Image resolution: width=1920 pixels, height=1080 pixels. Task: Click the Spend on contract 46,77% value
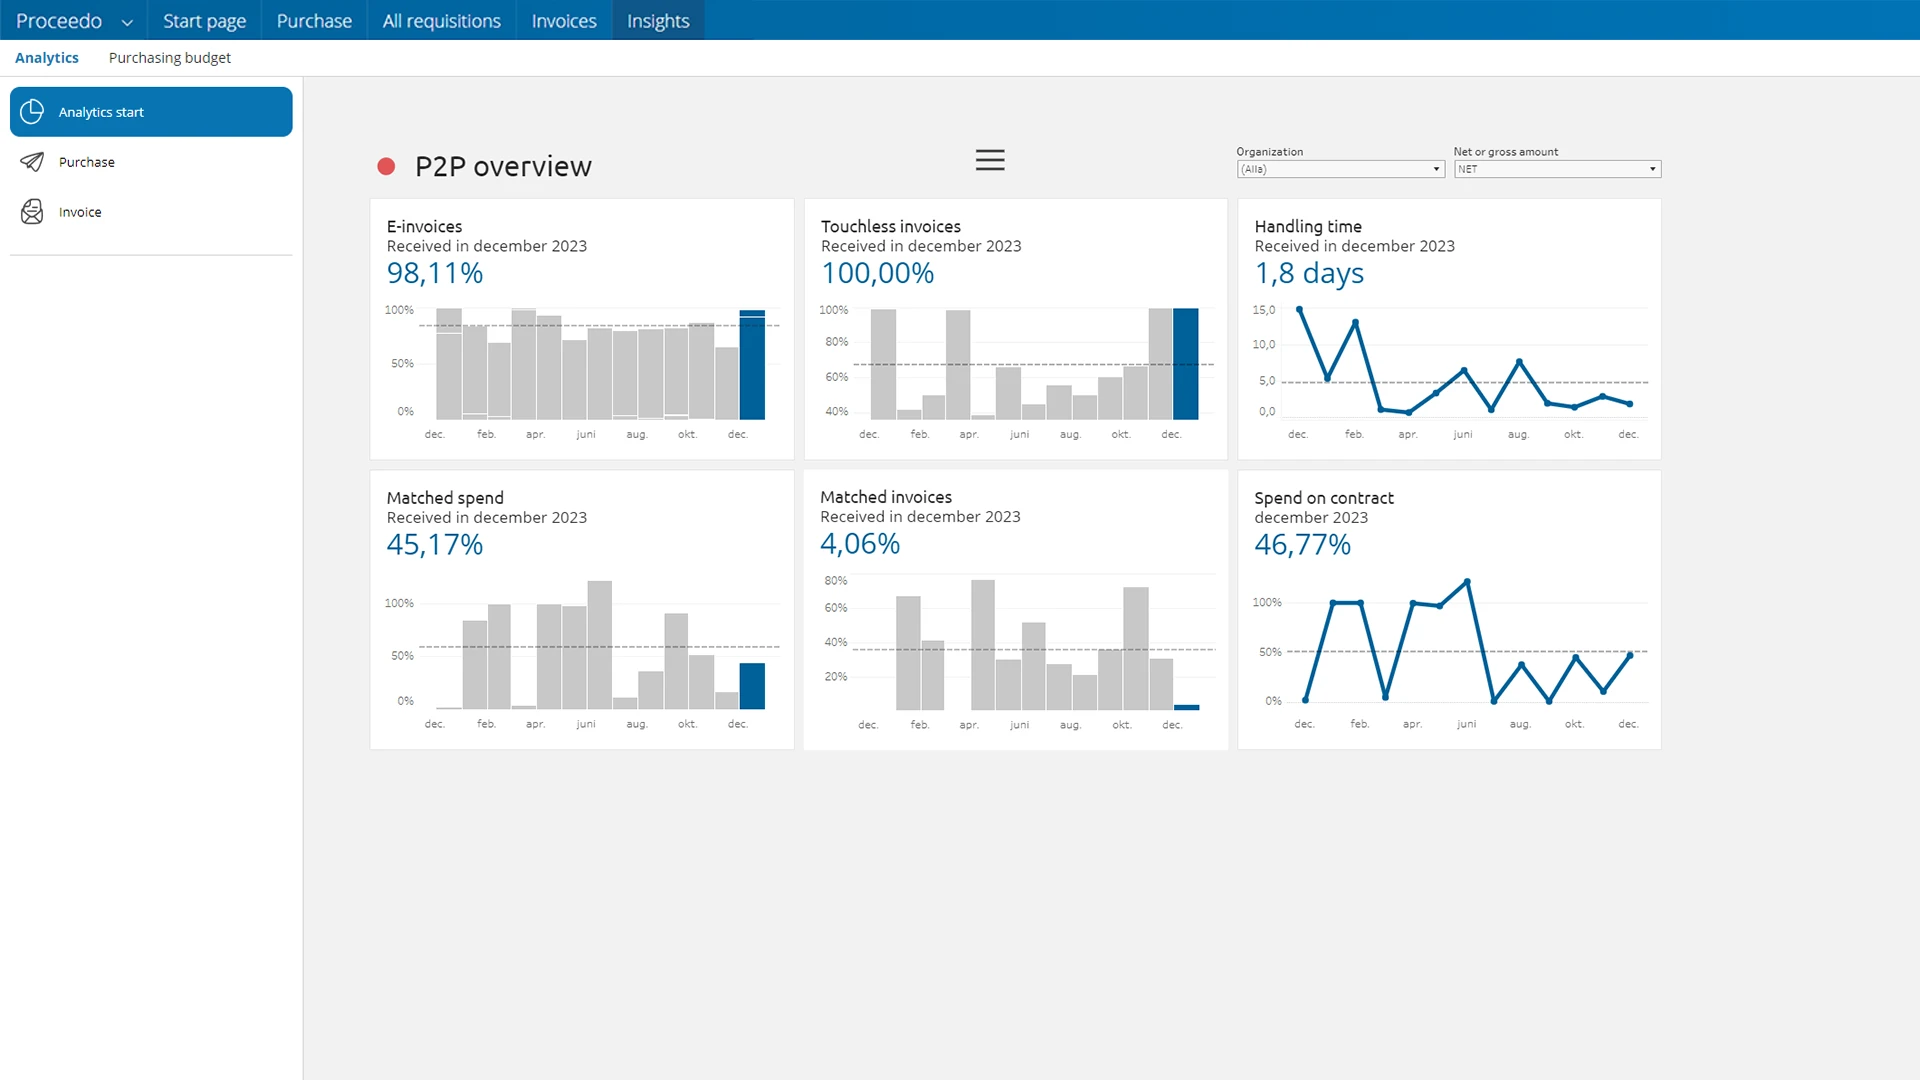1302,545
